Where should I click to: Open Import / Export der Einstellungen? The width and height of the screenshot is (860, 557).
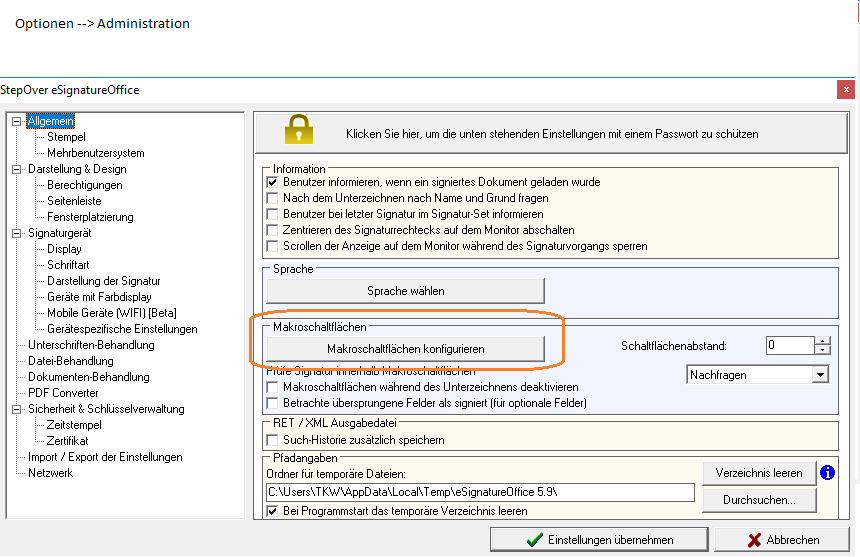click(105, 457)
